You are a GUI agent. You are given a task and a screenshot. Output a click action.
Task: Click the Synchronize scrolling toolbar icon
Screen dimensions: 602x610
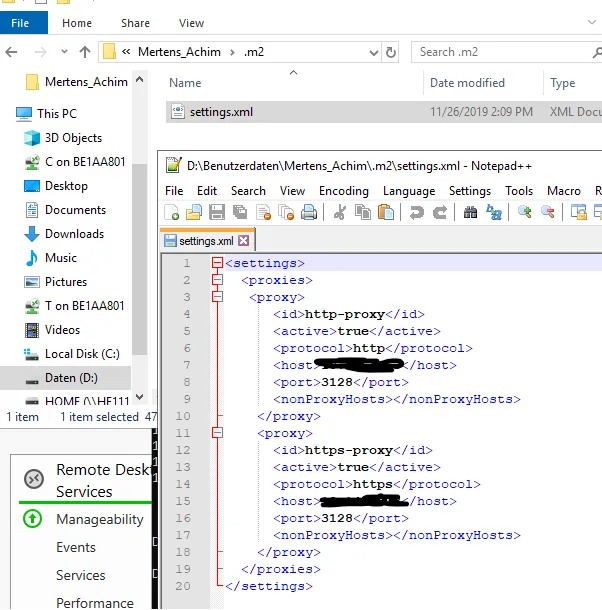[x=579, y=212]
